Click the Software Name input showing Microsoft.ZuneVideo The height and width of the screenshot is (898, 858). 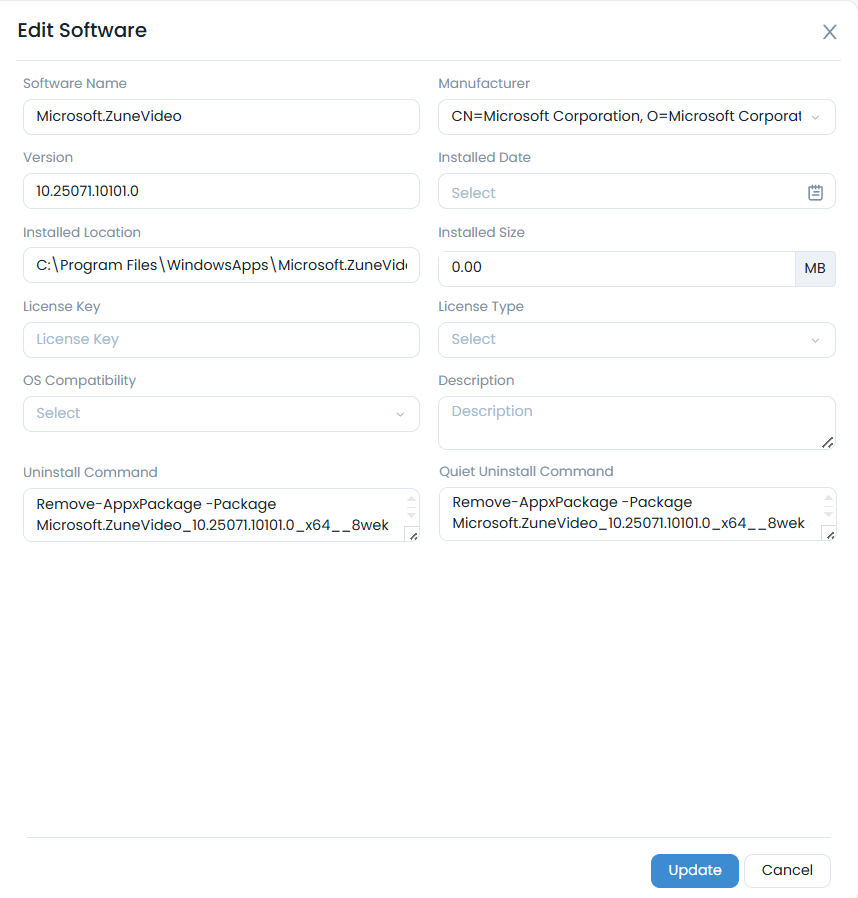(x=221, y=117)
